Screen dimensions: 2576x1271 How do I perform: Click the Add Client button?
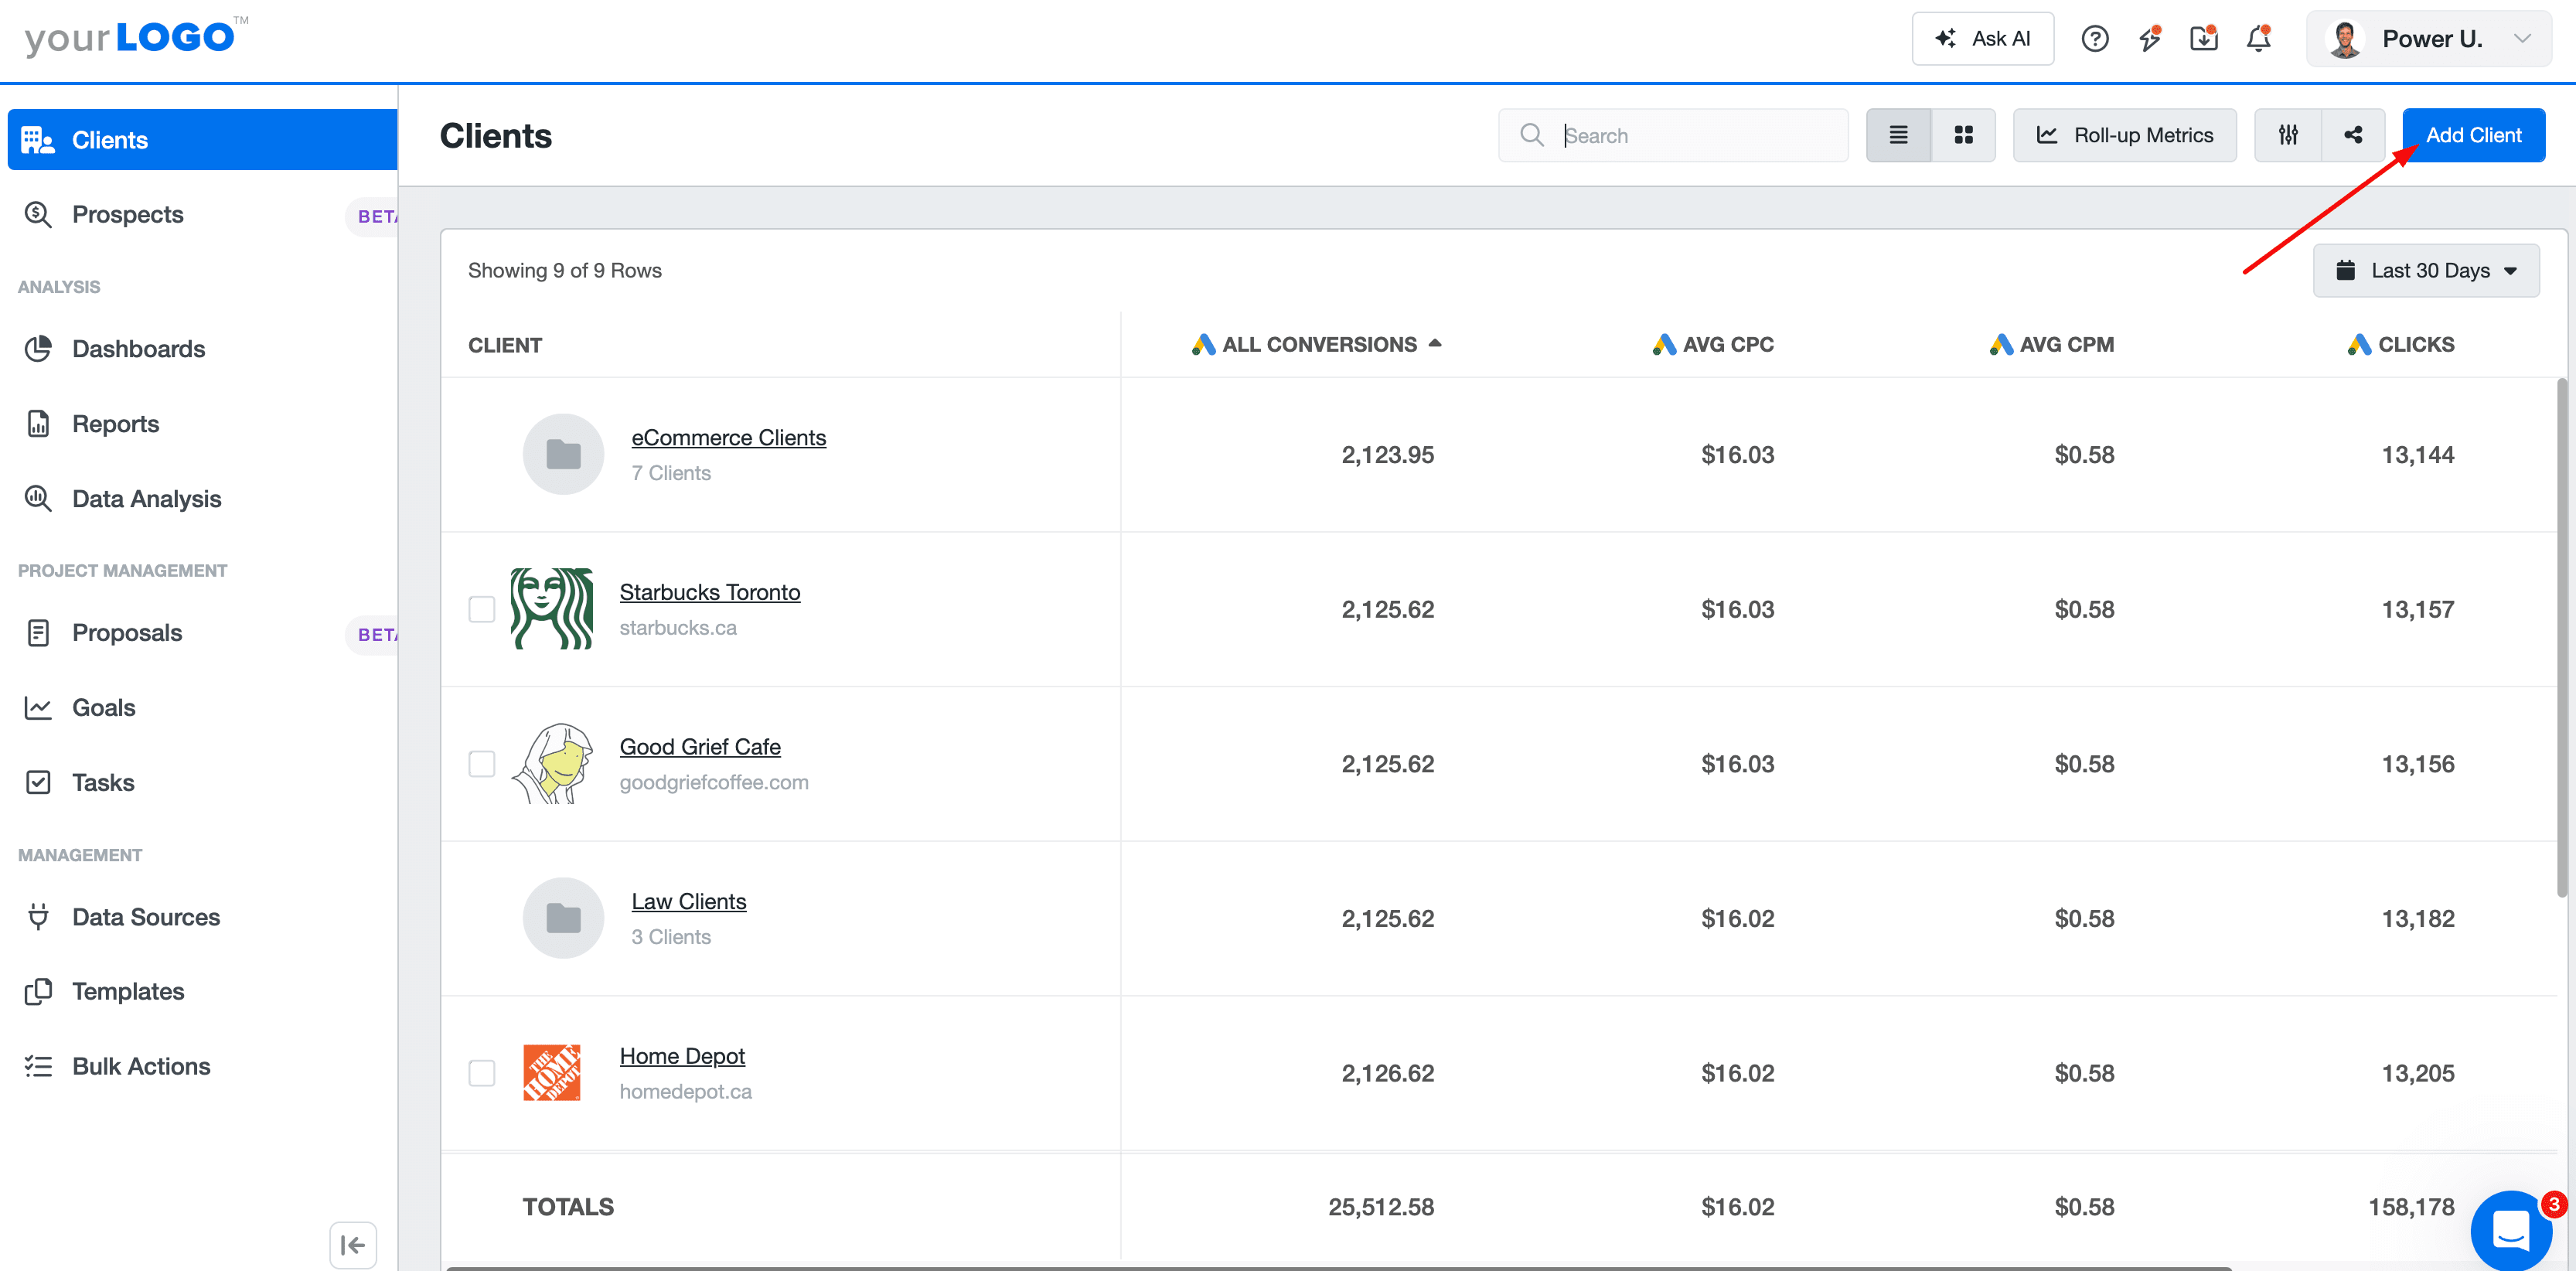[x=2473, y=134]
